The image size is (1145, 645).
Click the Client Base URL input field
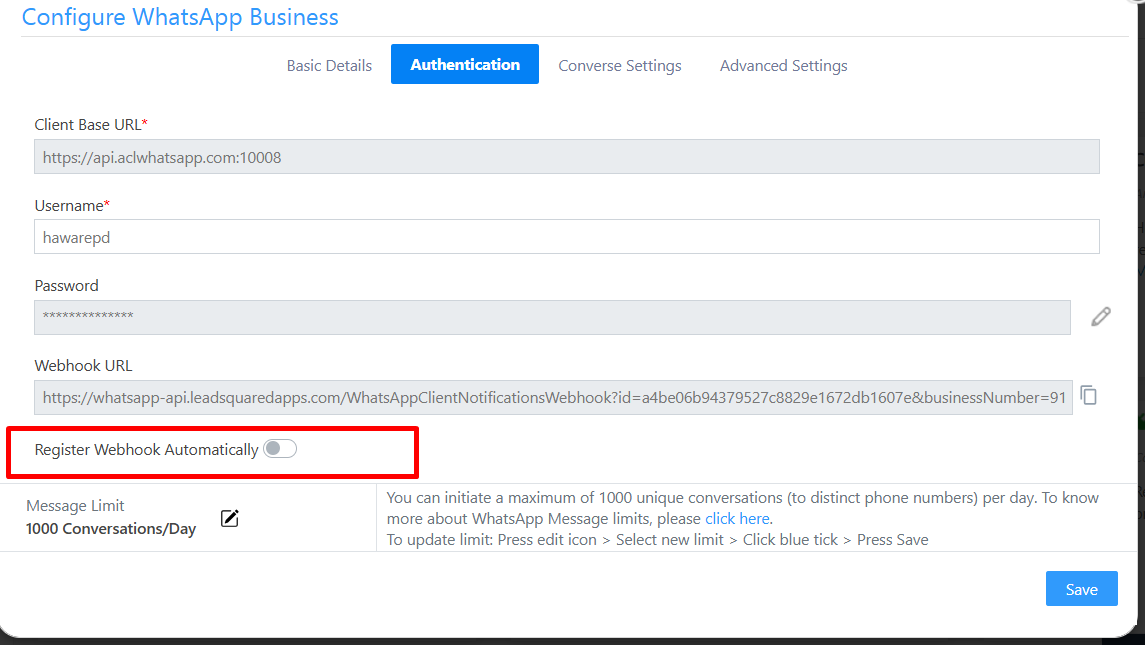pos(566,157)
